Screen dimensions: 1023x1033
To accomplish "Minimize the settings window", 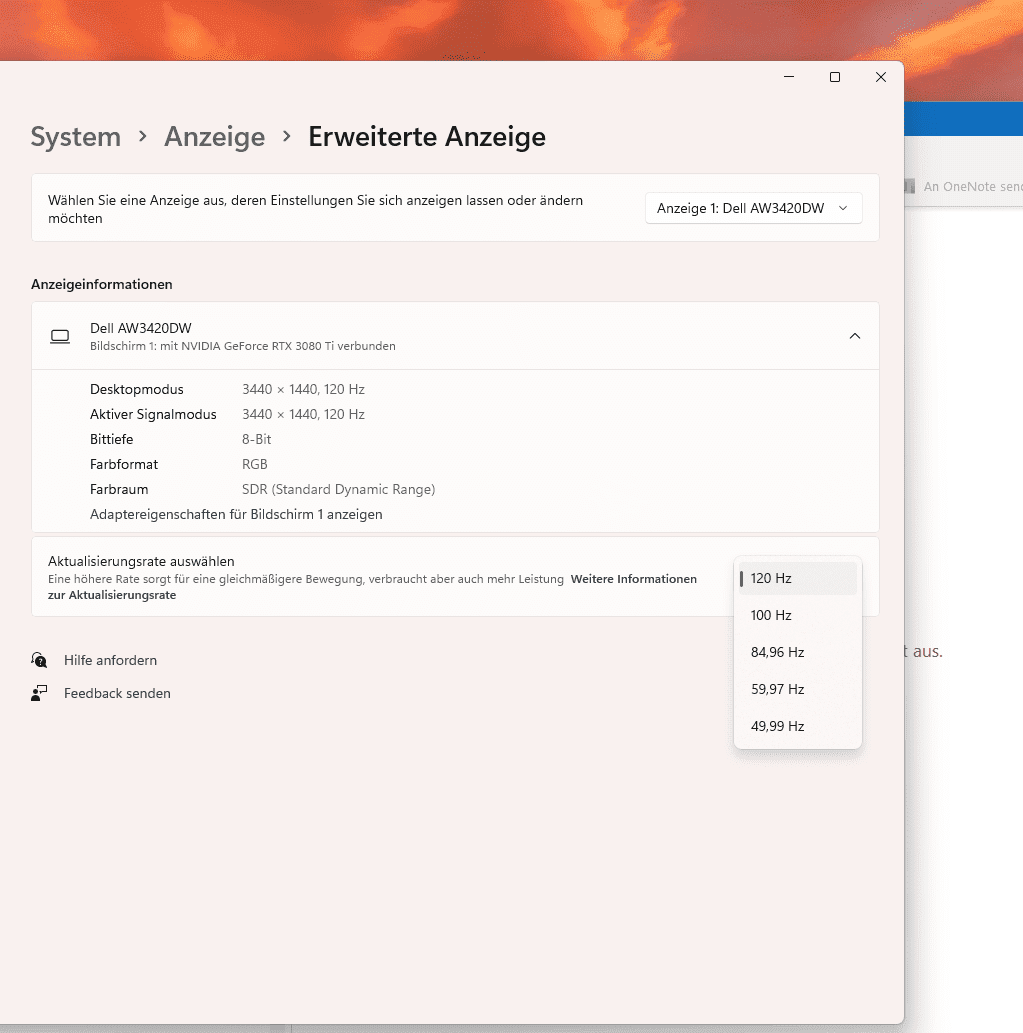I will click(x=788, y=77).
